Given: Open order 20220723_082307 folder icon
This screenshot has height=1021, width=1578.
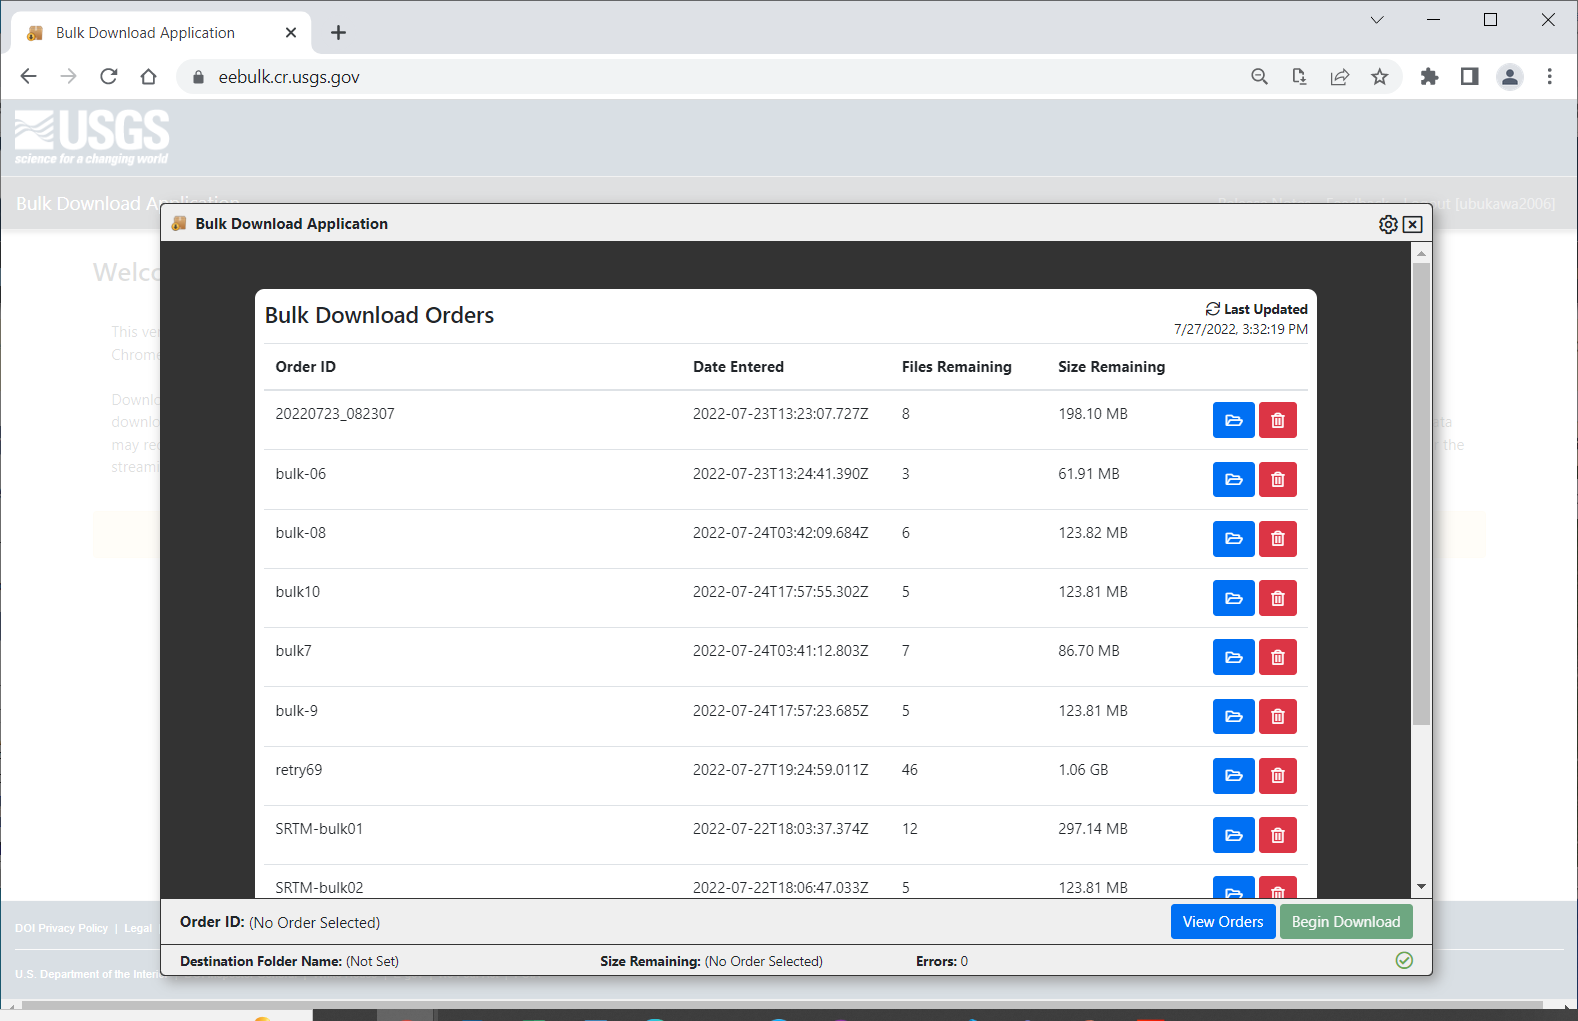Looking at the screenshot, I should click(1233, 420).
